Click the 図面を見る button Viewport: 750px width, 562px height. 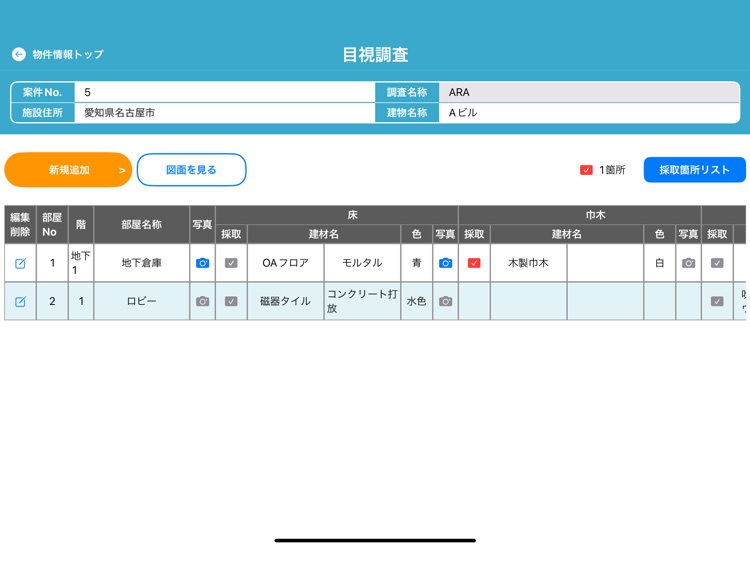191,170
